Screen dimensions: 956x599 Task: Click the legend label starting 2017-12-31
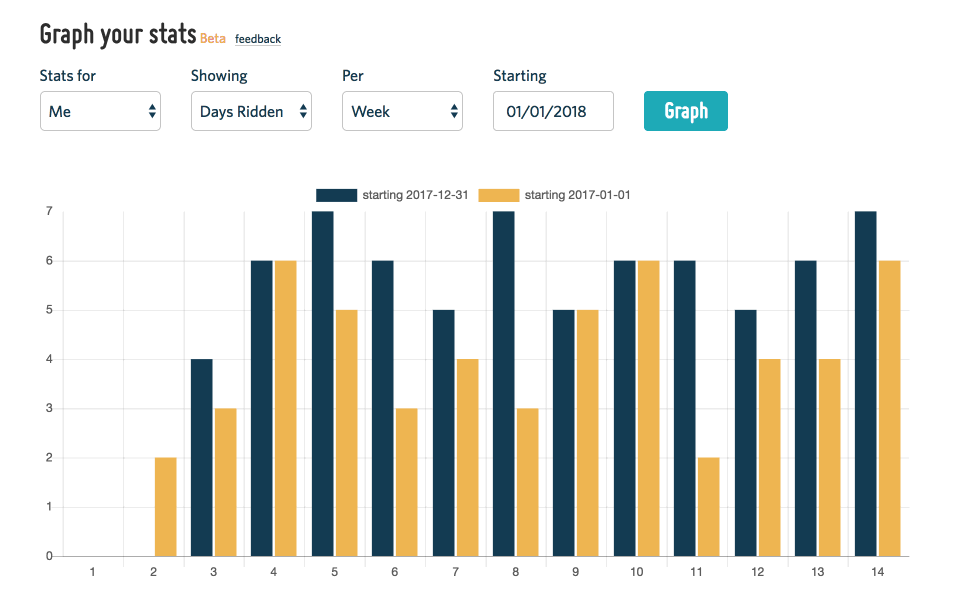coord(413,195)
